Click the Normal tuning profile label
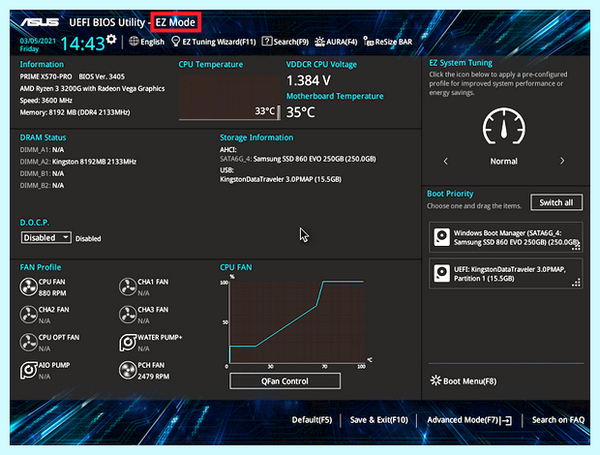 tap(504, 161)
